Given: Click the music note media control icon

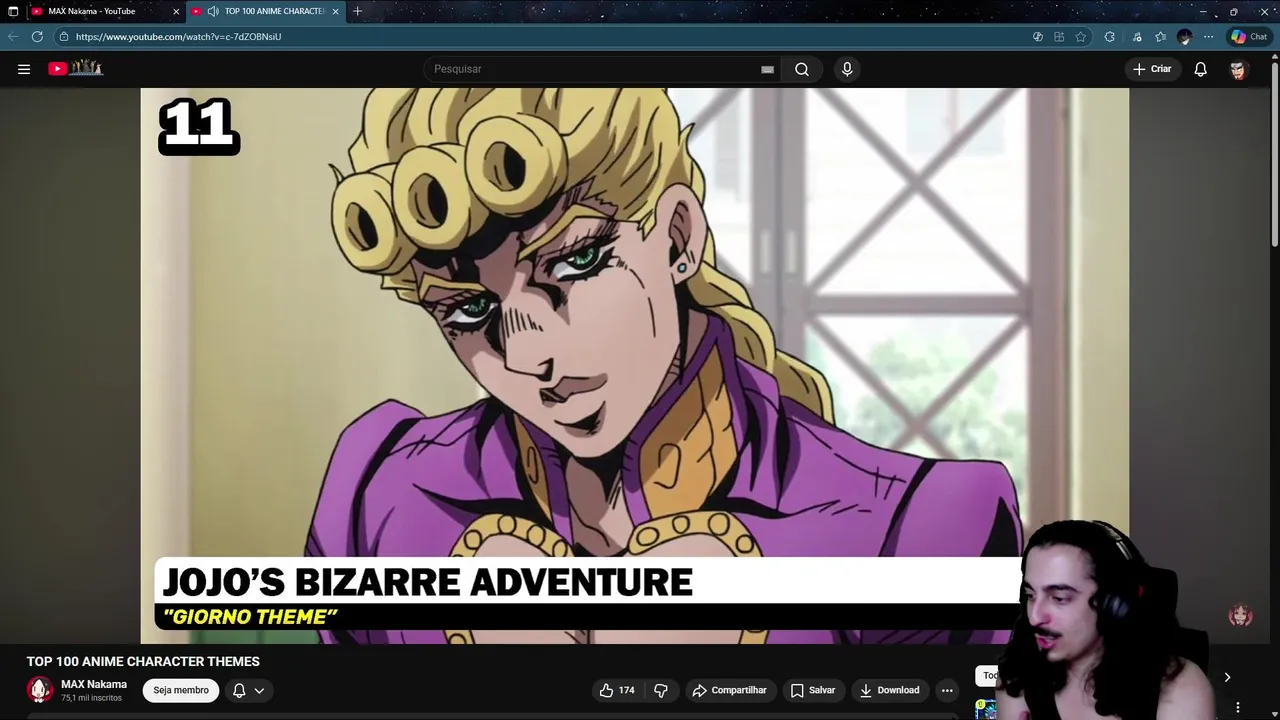Looking at the screenshot, I should click(x=1137, y=36).
